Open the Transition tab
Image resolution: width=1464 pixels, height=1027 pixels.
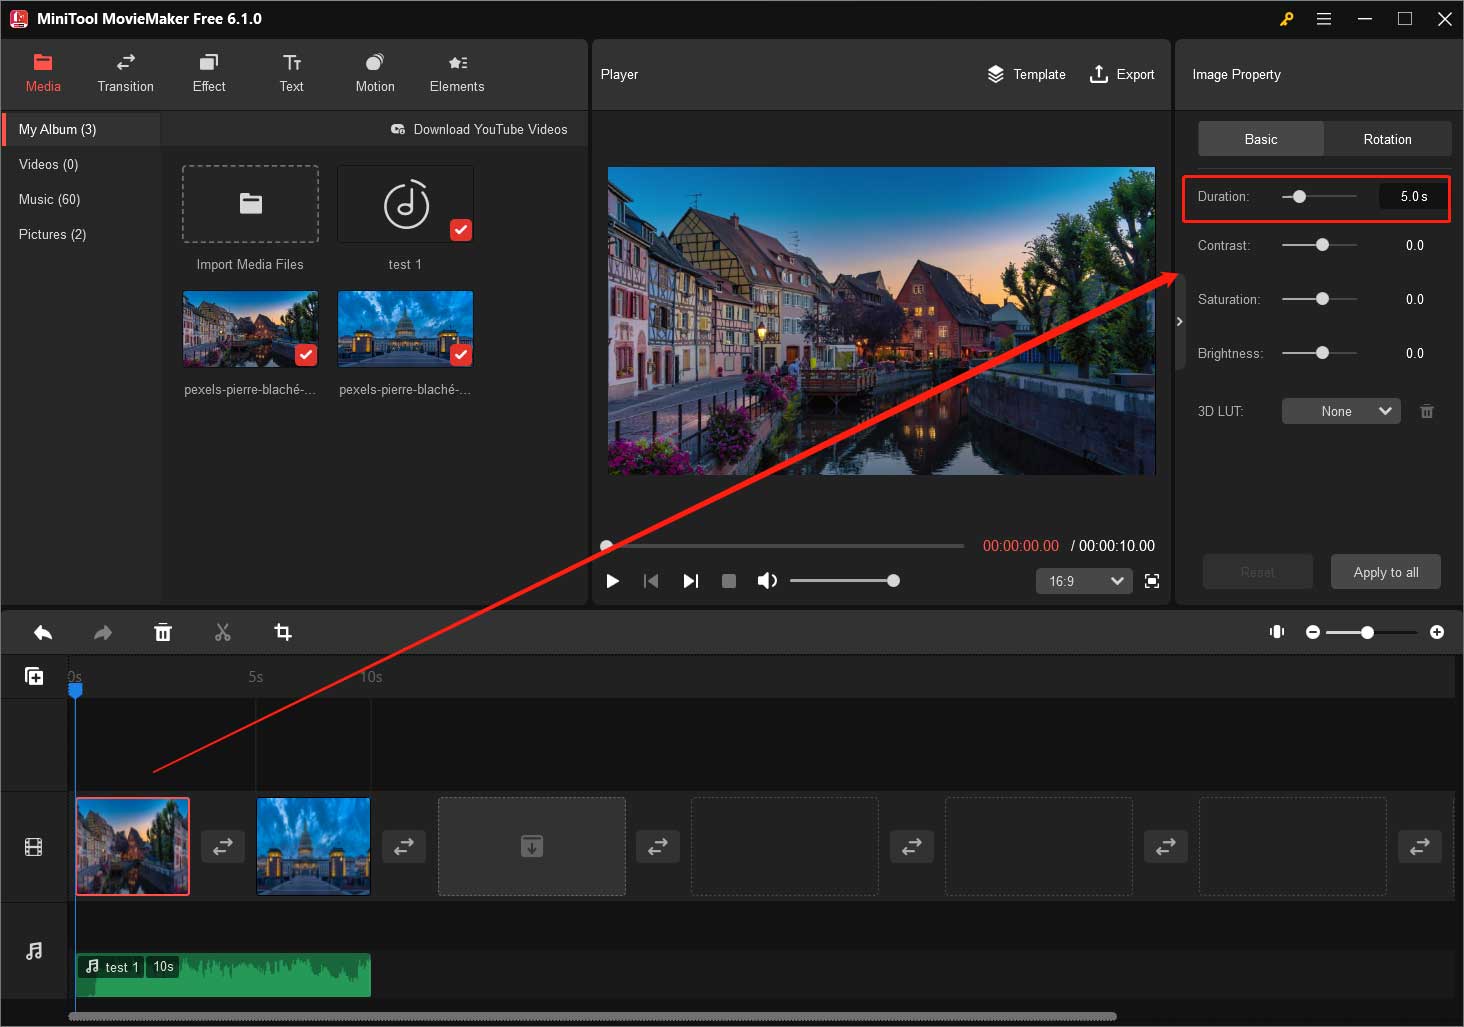point(126,74)
